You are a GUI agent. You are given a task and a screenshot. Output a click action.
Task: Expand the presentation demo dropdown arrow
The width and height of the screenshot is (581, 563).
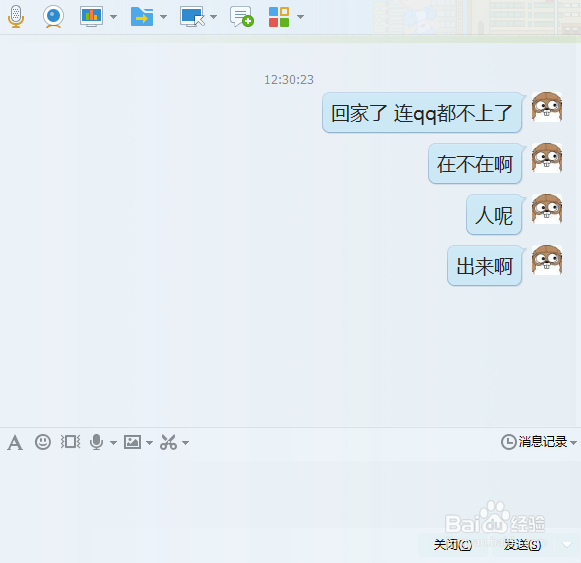click(x=113, y=17)
